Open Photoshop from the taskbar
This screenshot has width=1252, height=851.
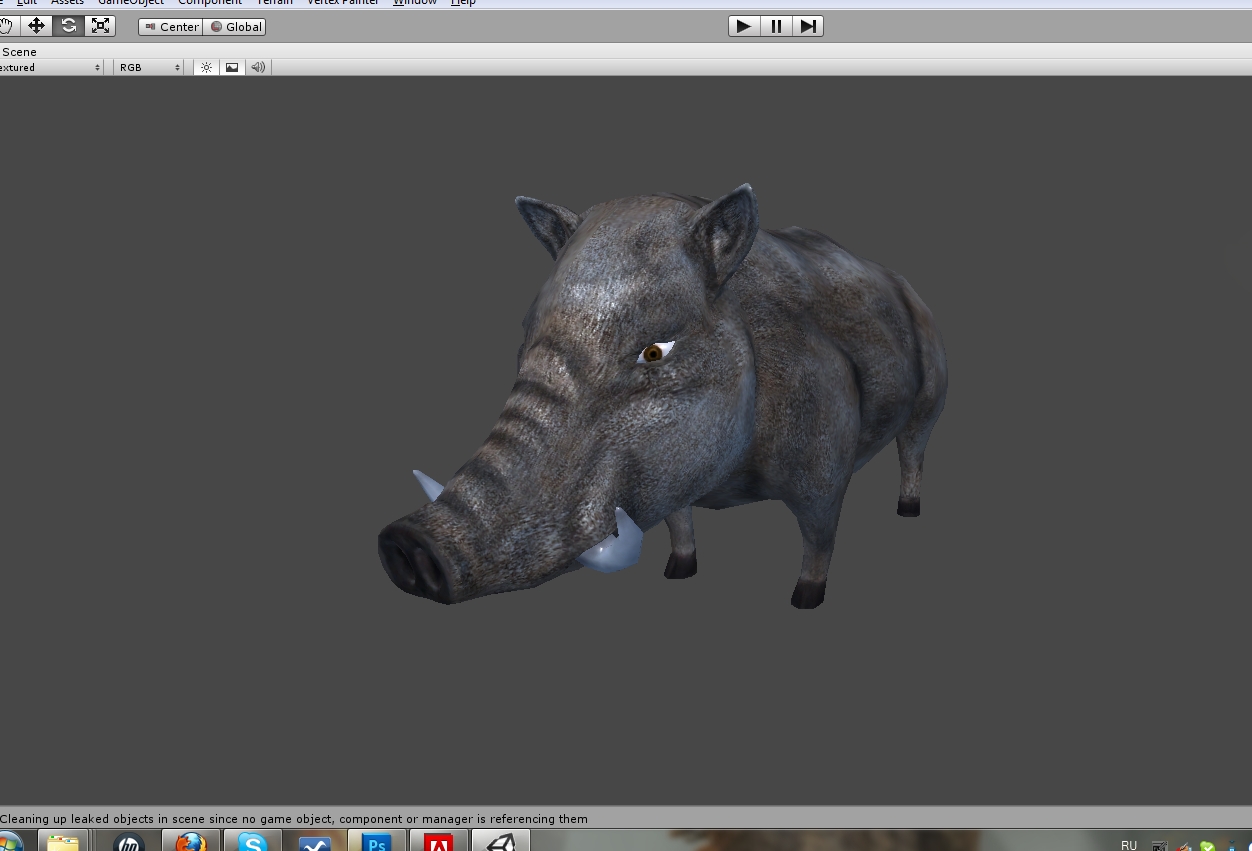coord(377,842)
